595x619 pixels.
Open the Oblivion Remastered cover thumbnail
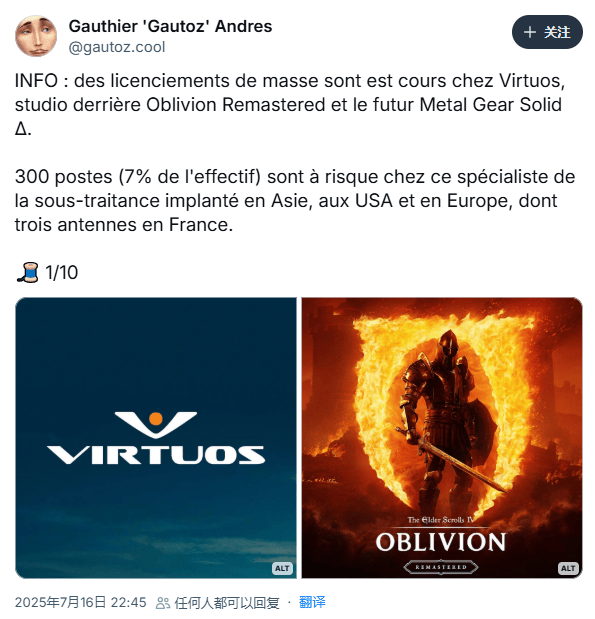point(442,438)
